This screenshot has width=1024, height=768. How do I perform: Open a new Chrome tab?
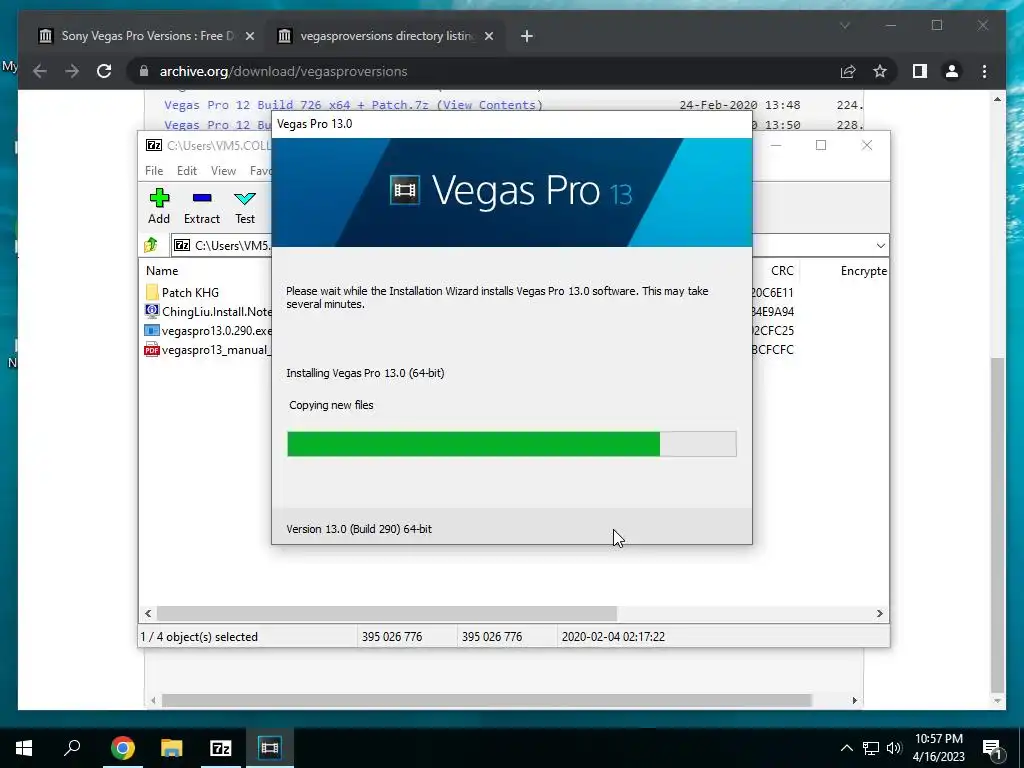coord(527,37)
